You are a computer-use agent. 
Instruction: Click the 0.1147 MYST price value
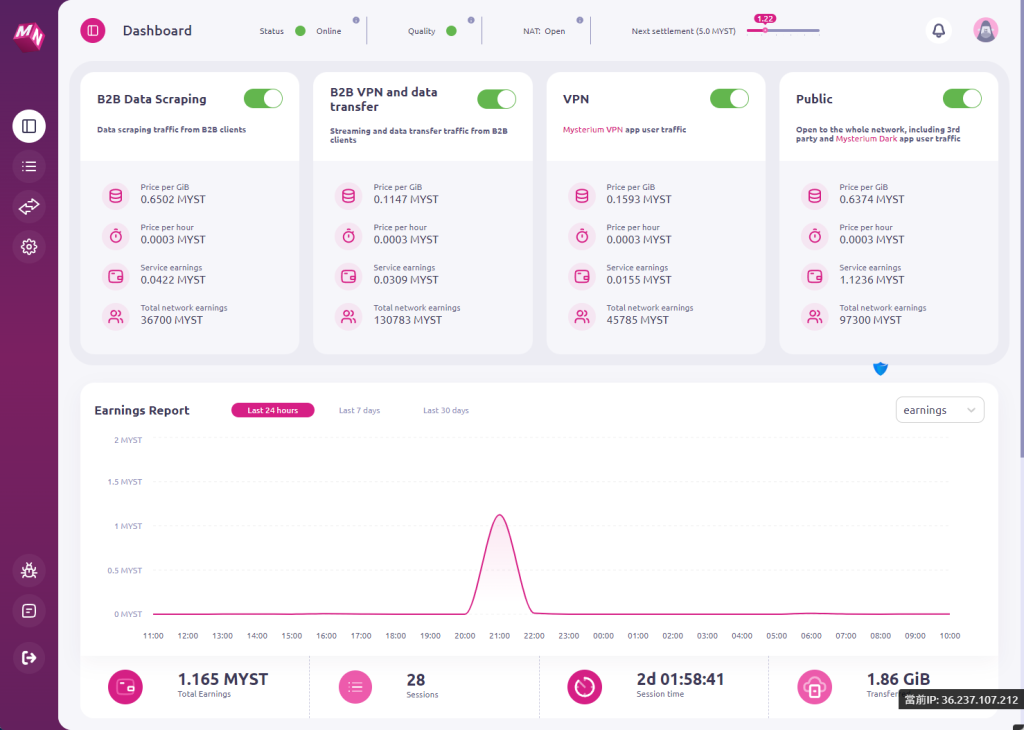[x=406, y=199]
